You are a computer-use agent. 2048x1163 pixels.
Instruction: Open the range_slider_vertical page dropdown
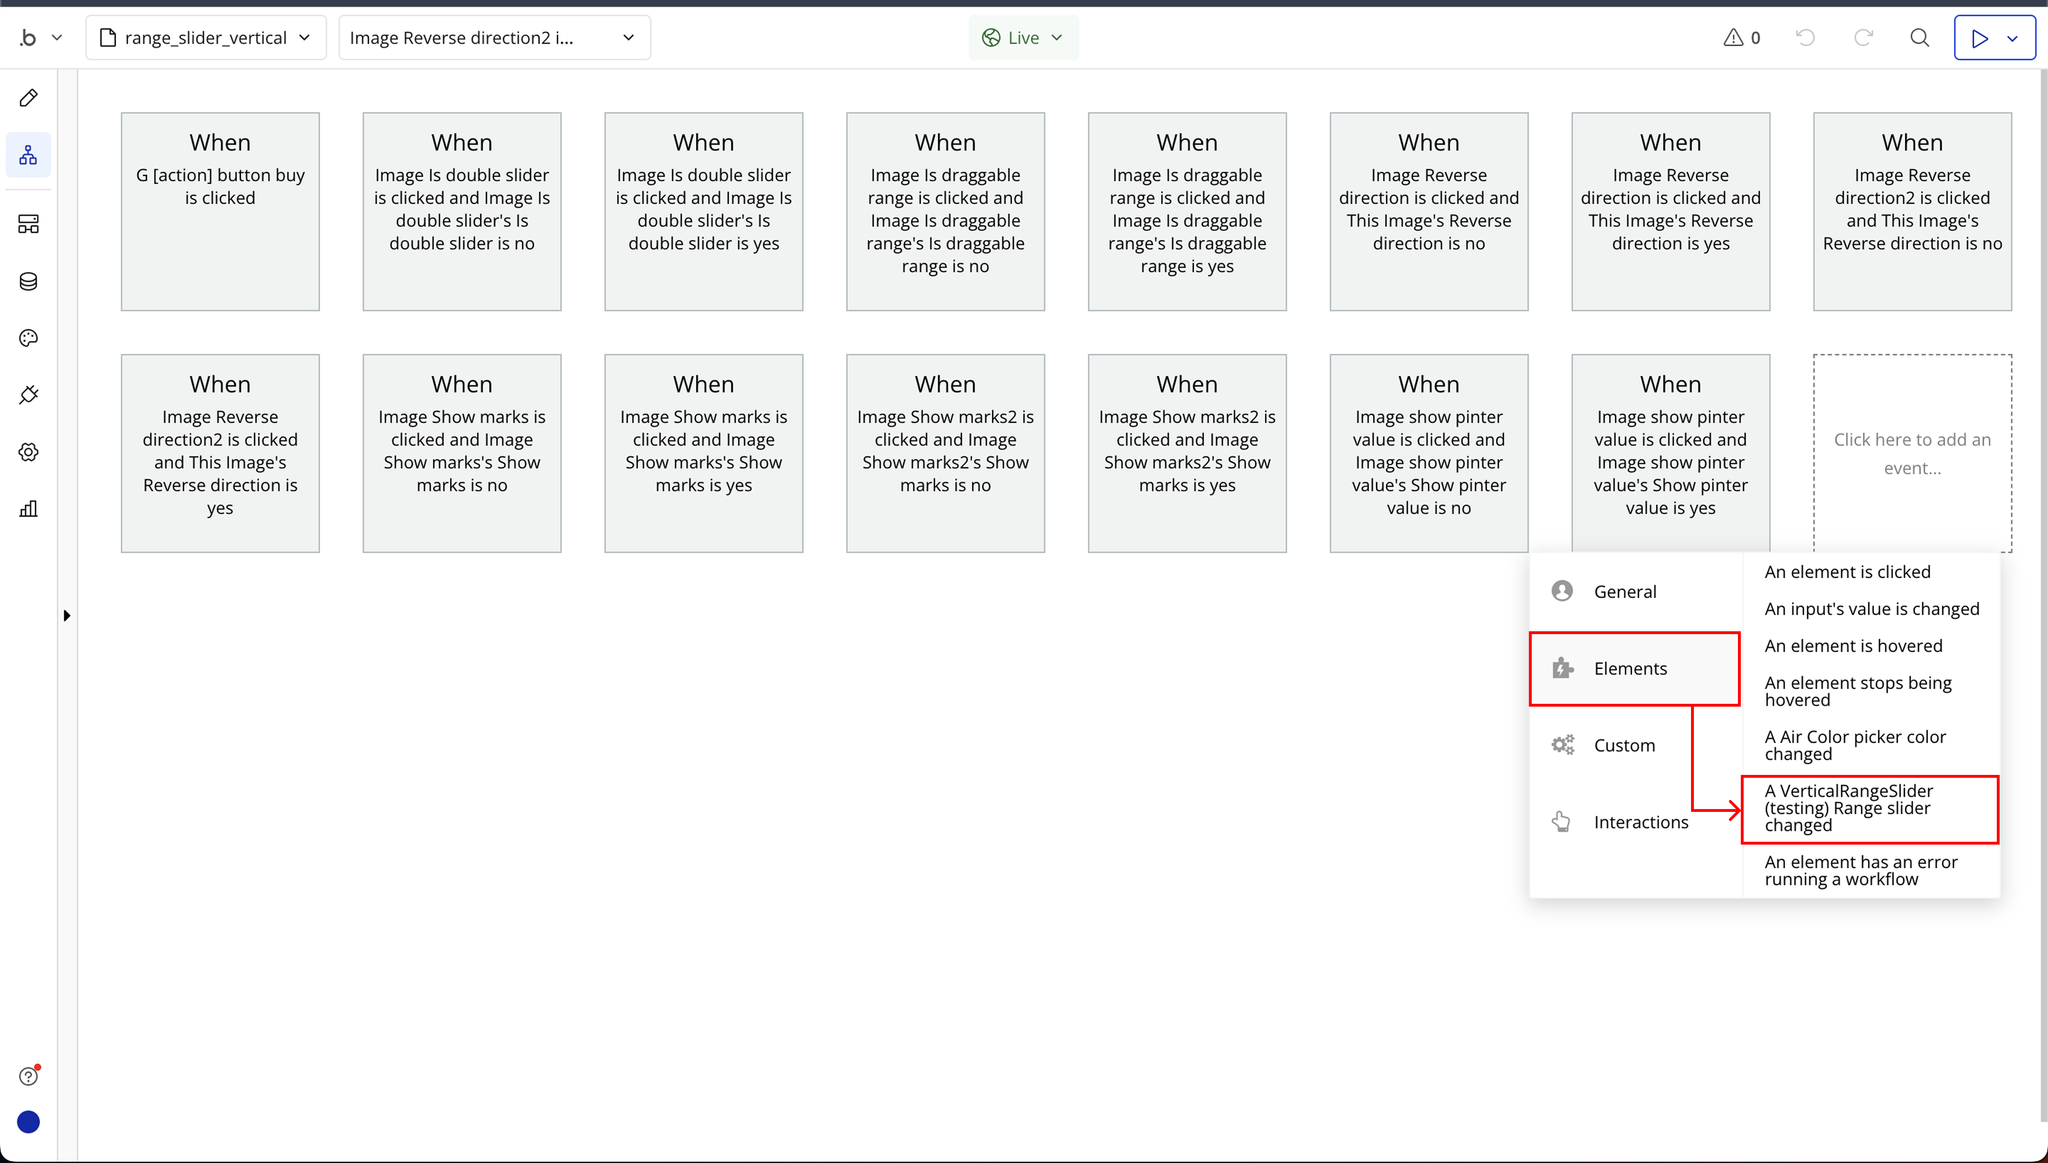coord(206,38)
